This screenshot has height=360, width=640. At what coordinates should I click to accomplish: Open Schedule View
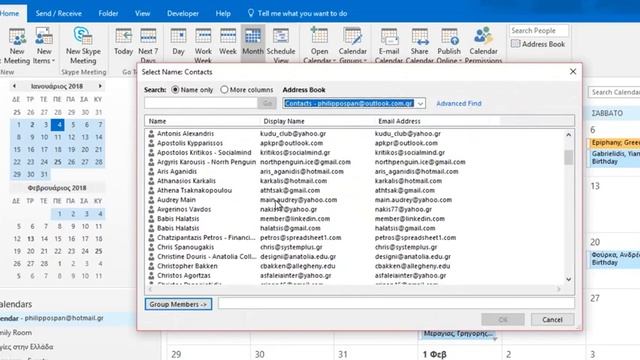[x=281, y=45]
